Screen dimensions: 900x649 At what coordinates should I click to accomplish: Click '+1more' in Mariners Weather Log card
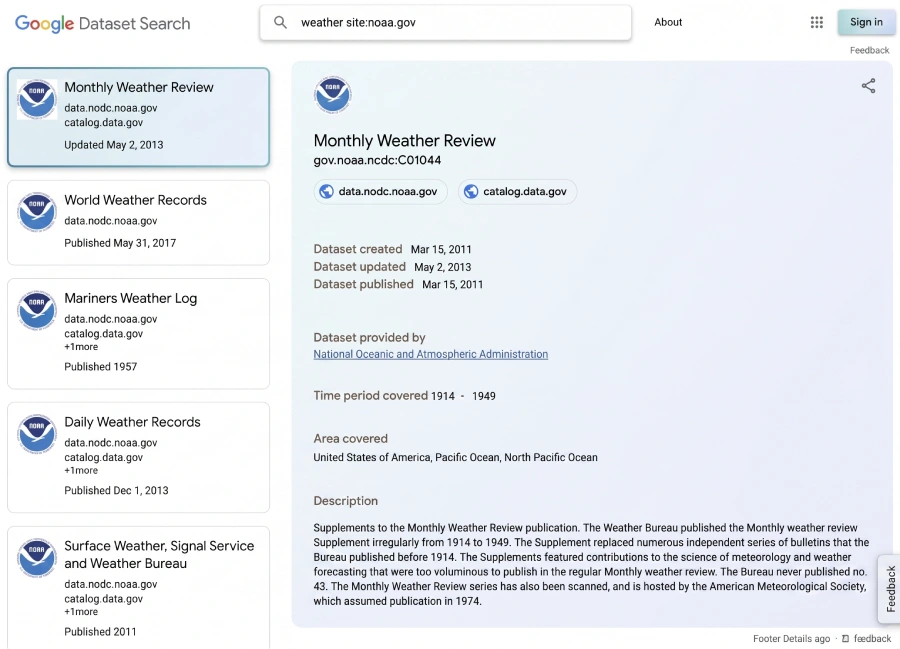[81, 347]
